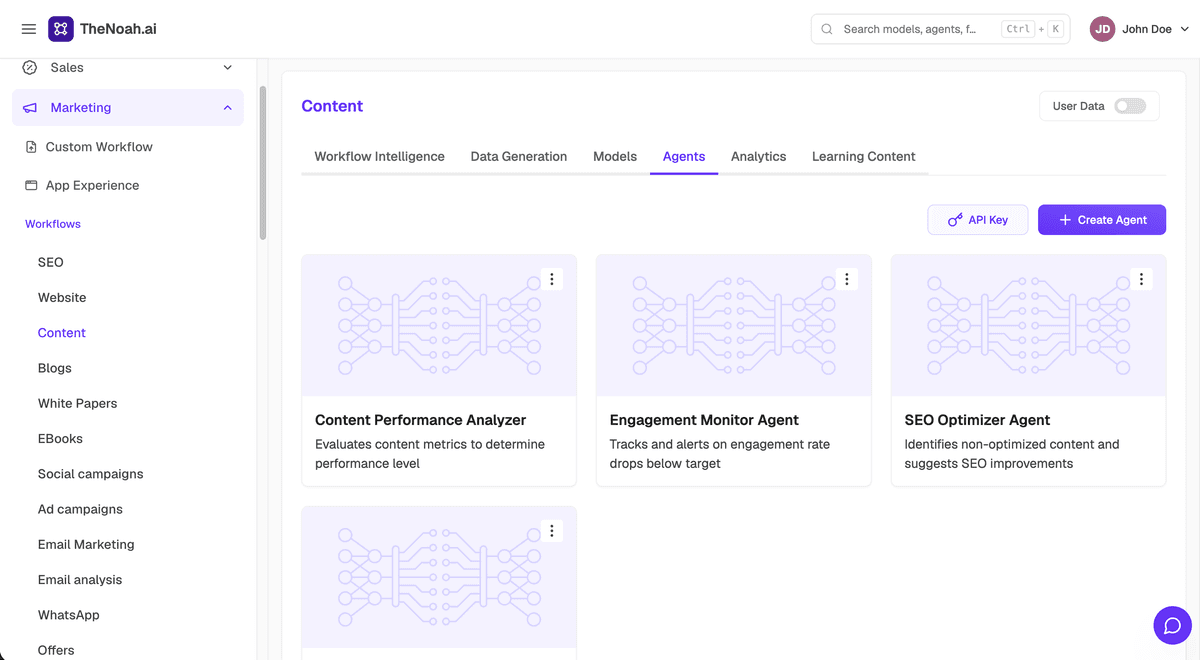This screenshot has width=1200, height=660.
Task: Switch to the Workflow Intelligence tab
Action: click(379, 156)
